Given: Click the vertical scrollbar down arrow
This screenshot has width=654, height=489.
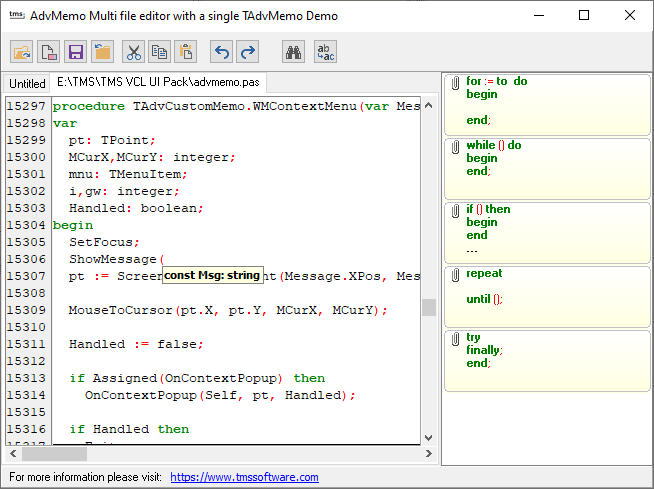Looking at the screenshot, I should point(429,437).
